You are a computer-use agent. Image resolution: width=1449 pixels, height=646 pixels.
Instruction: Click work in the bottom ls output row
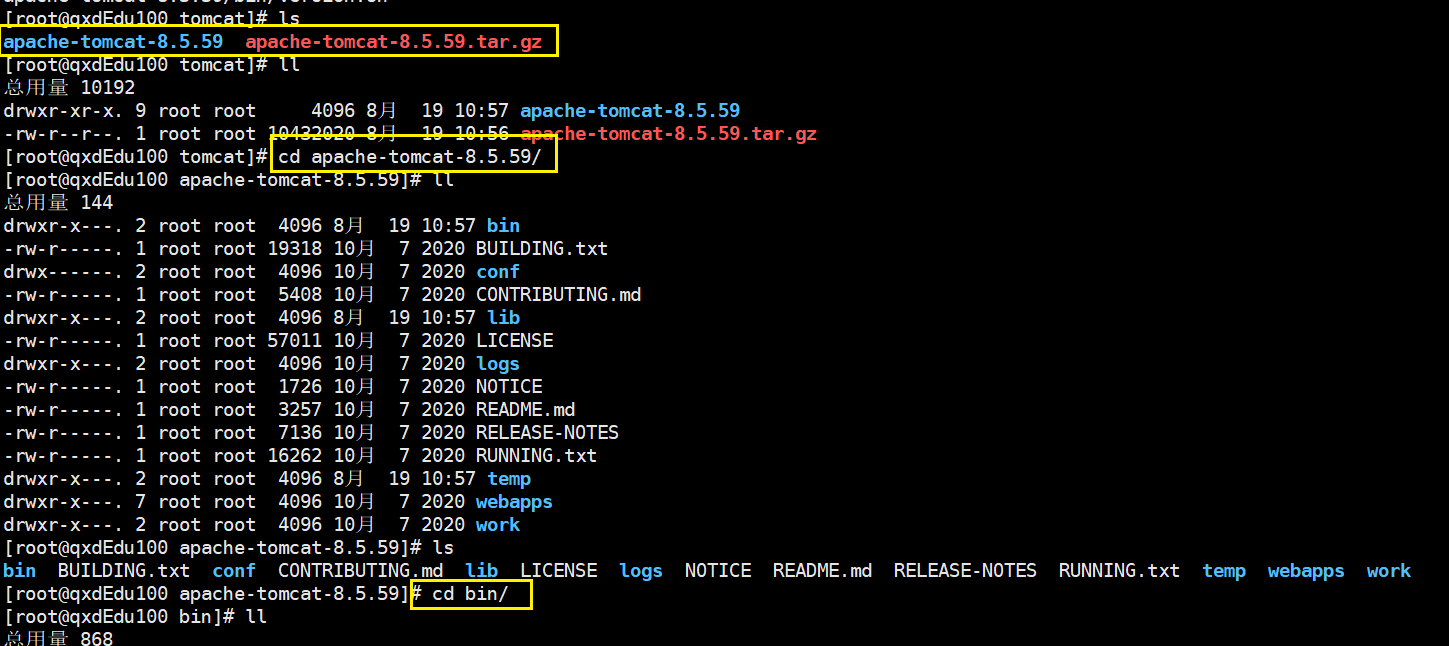point(1389,571)
